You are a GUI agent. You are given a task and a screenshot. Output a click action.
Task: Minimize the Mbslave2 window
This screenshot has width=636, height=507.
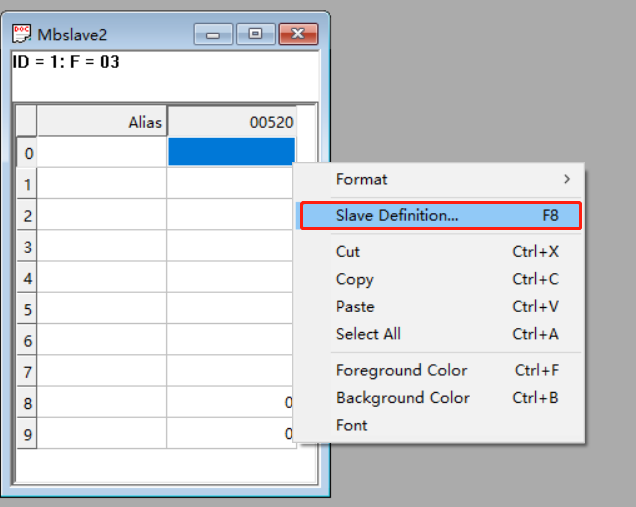pos(212,34)
